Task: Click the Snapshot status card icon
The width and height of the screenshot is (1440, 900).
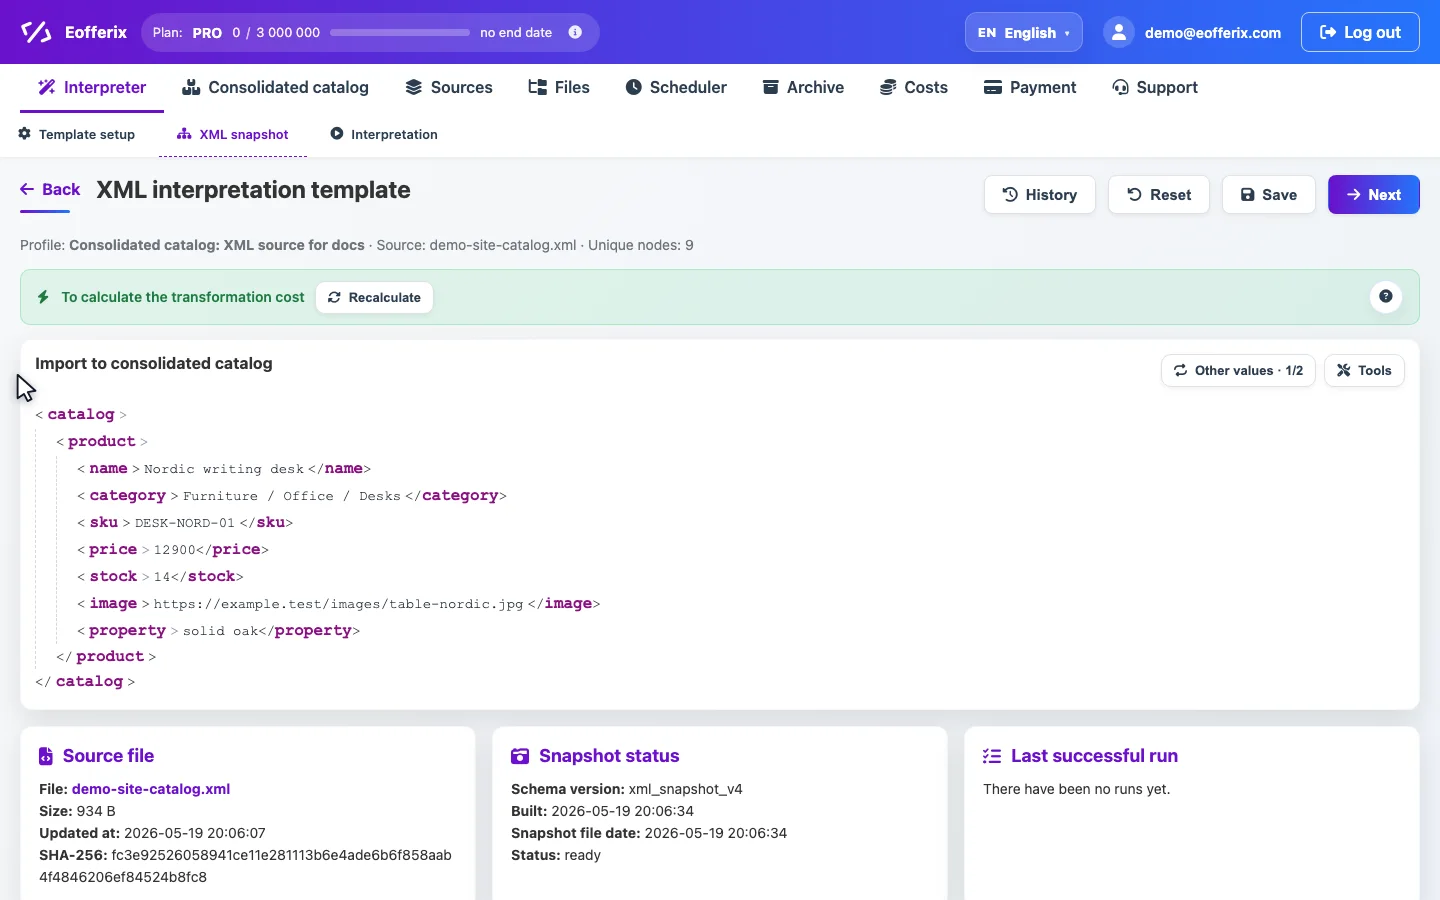Action: coord(520,756)
